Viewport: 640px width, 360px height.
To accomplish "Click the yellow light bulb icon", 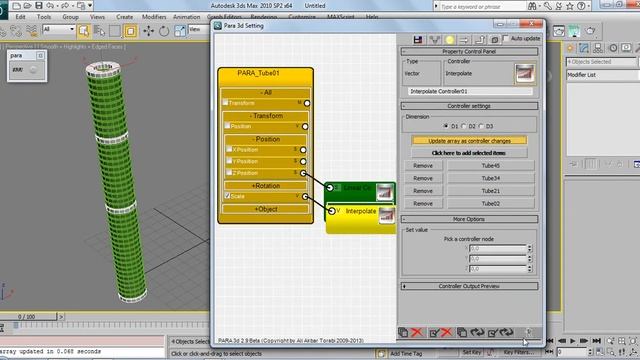I will tap(449, 40).
